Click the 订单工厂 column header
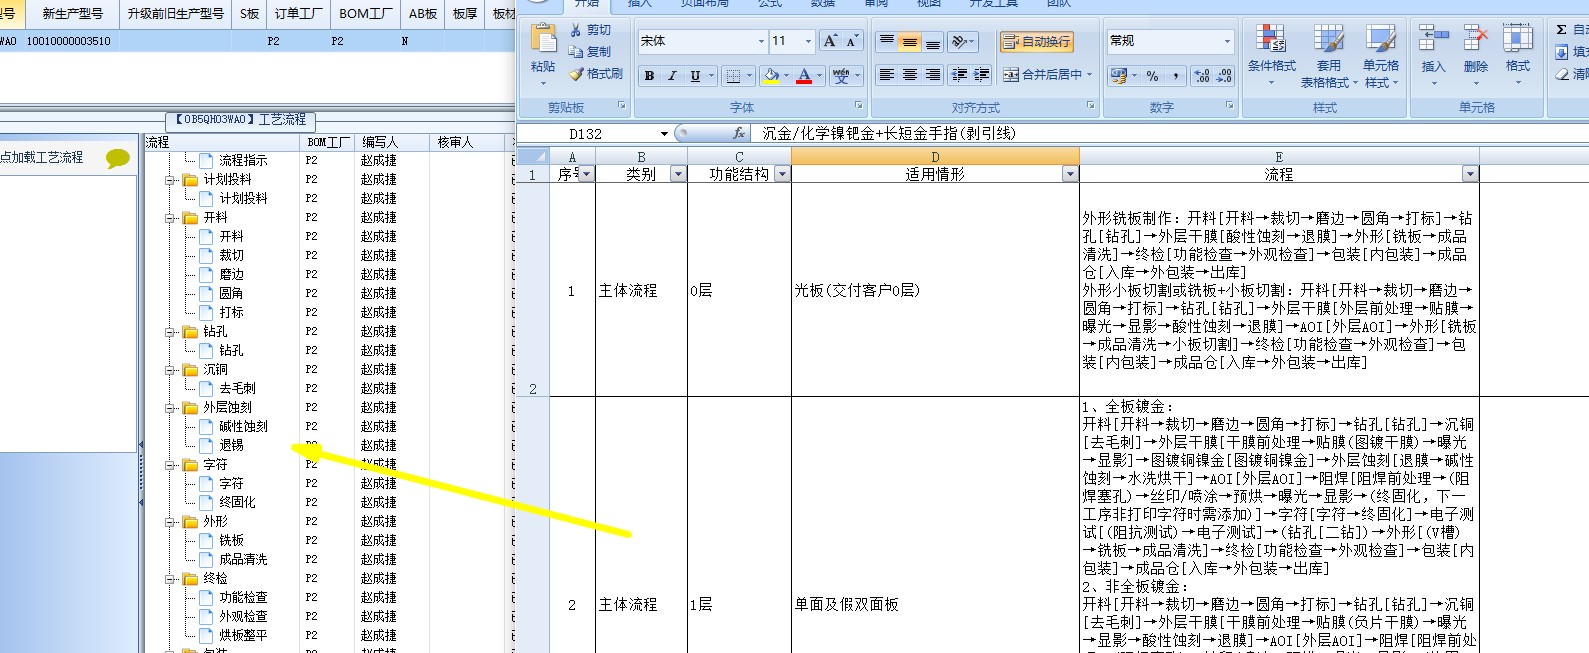The height and width of the screenshot is (653, 1589). tap(299, 14)
